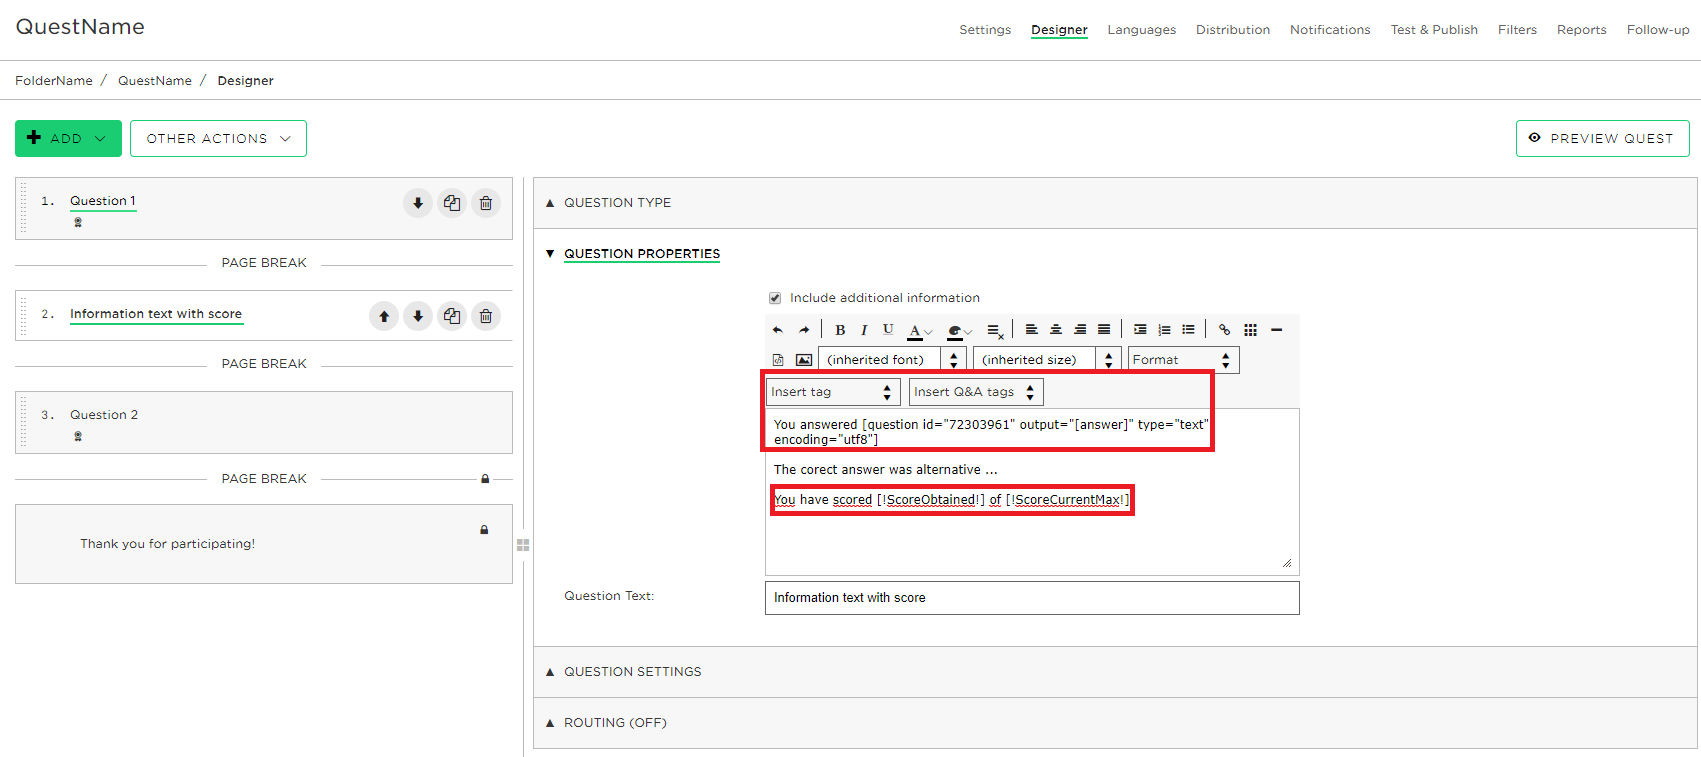Indent the paragraph in editor

tap(1140, 330)
